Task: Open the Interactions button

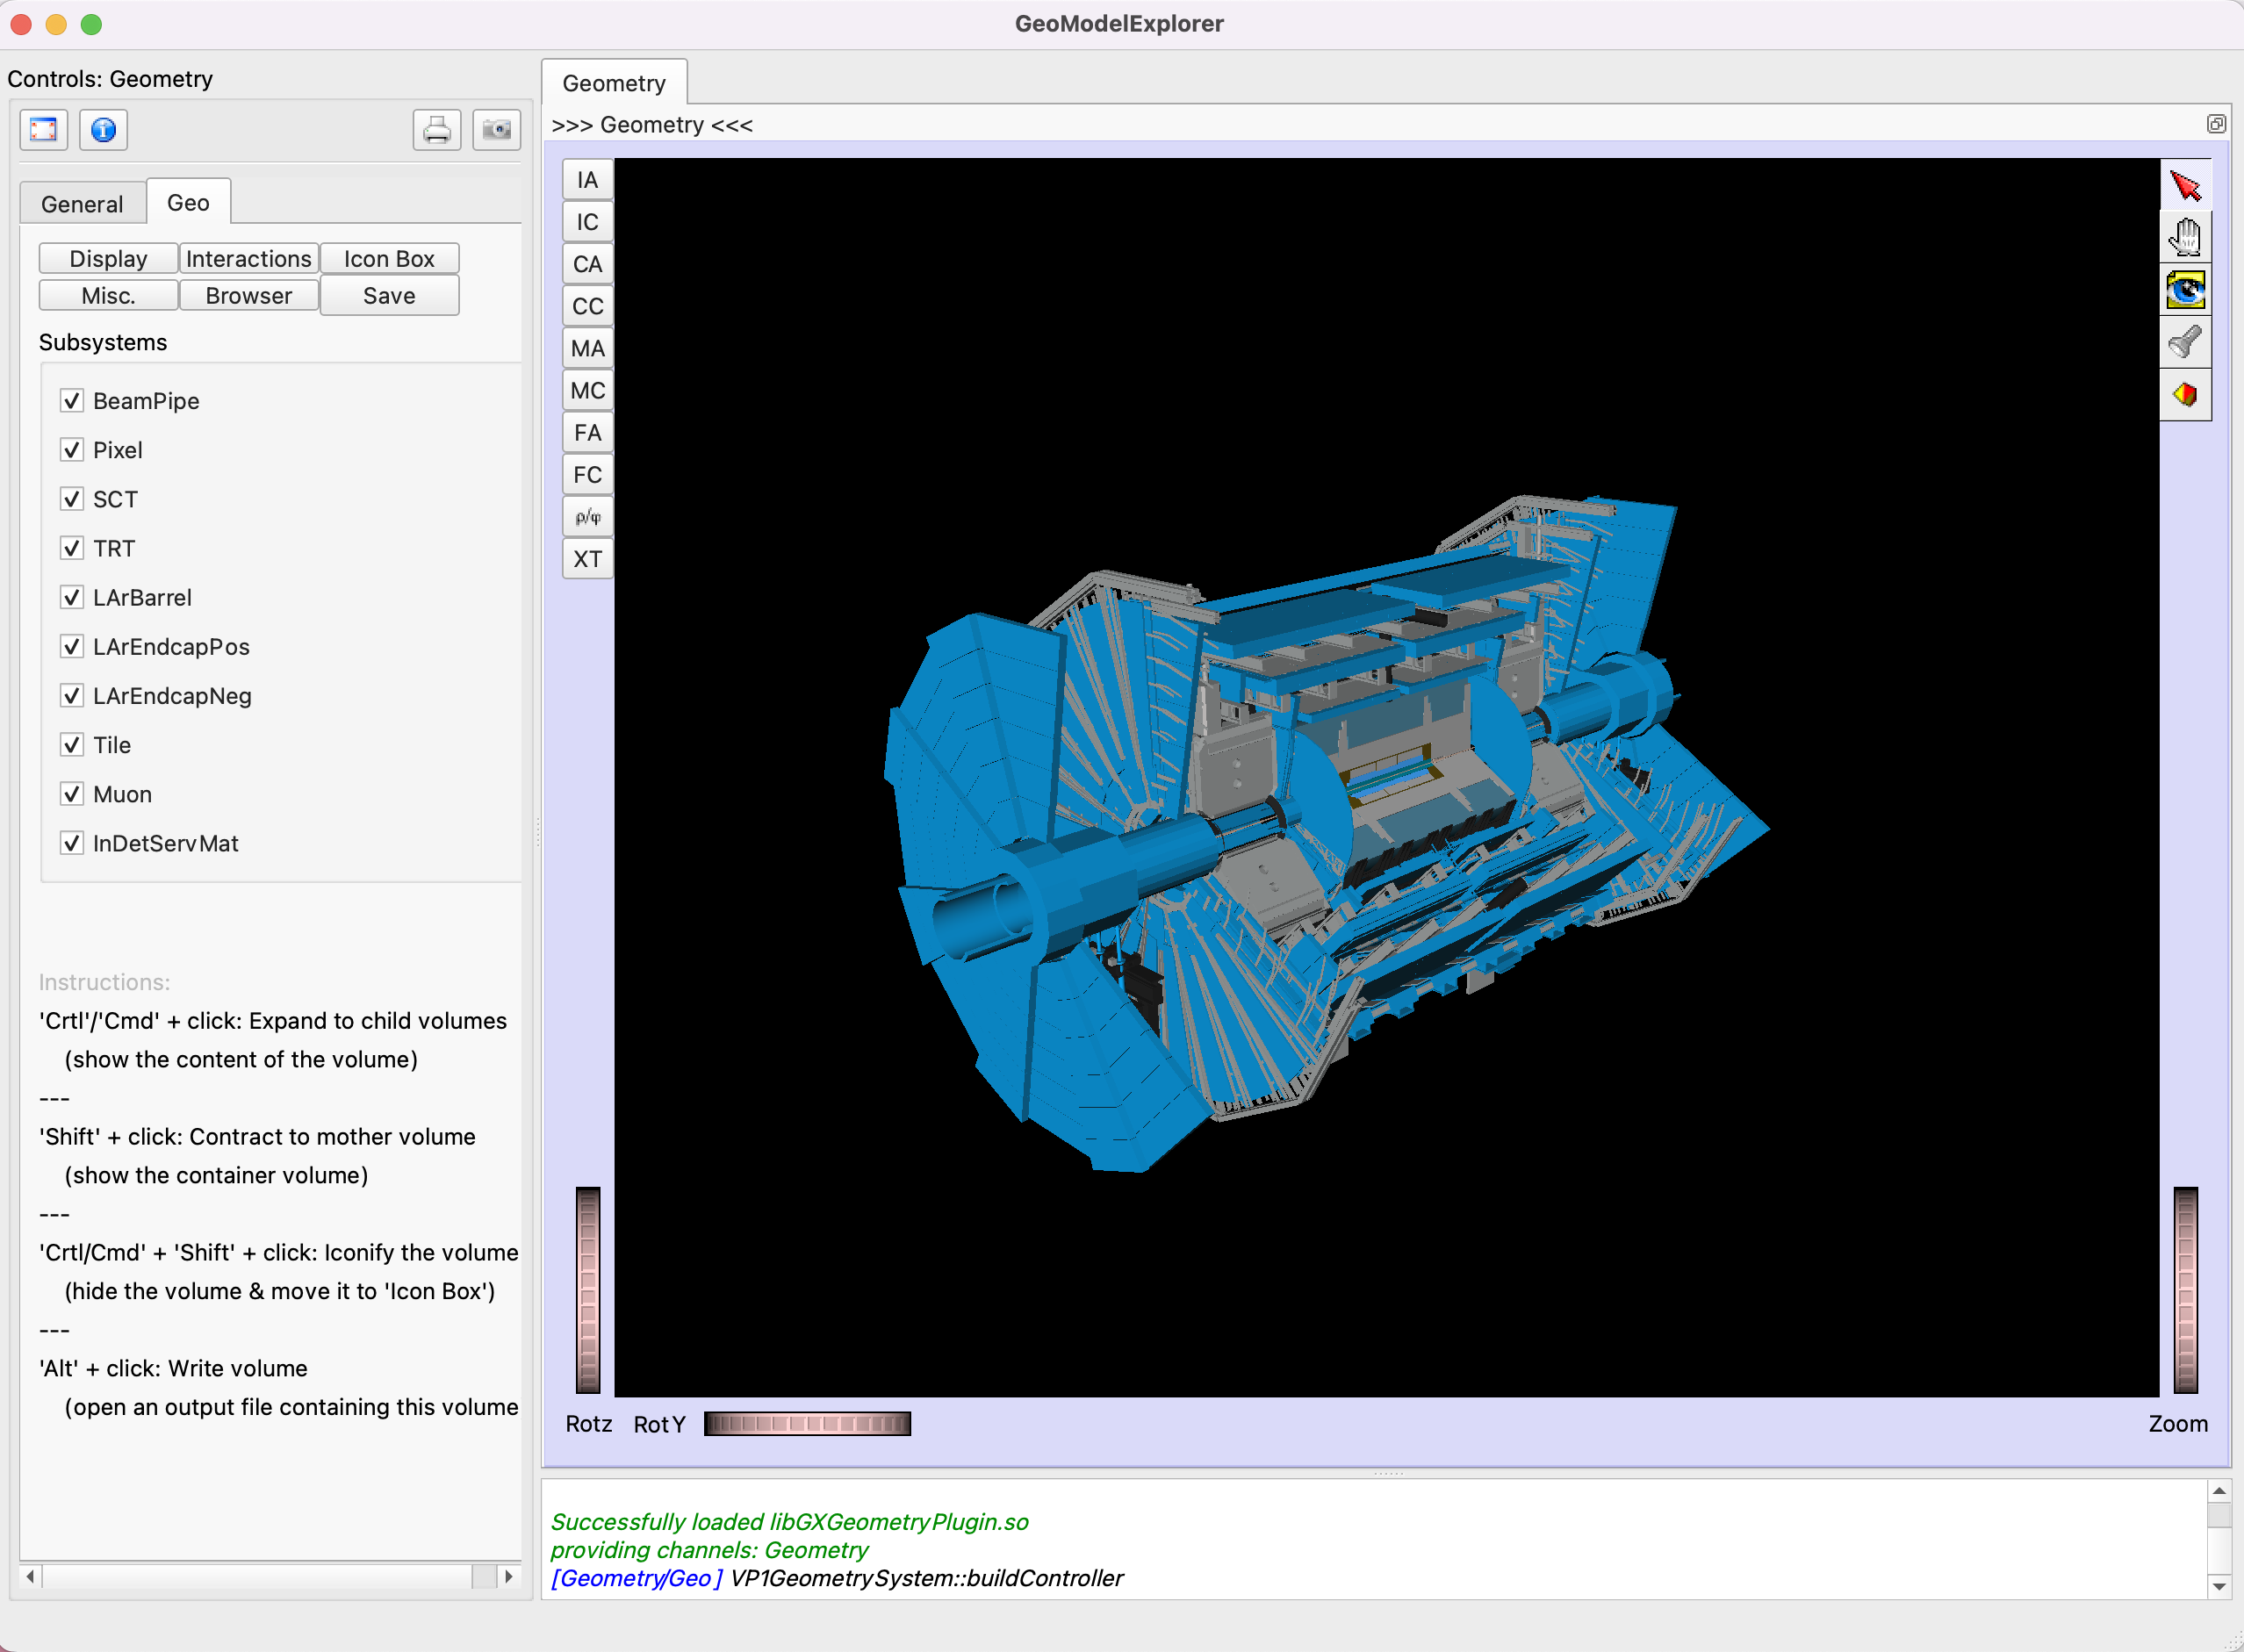Action: 249,259
